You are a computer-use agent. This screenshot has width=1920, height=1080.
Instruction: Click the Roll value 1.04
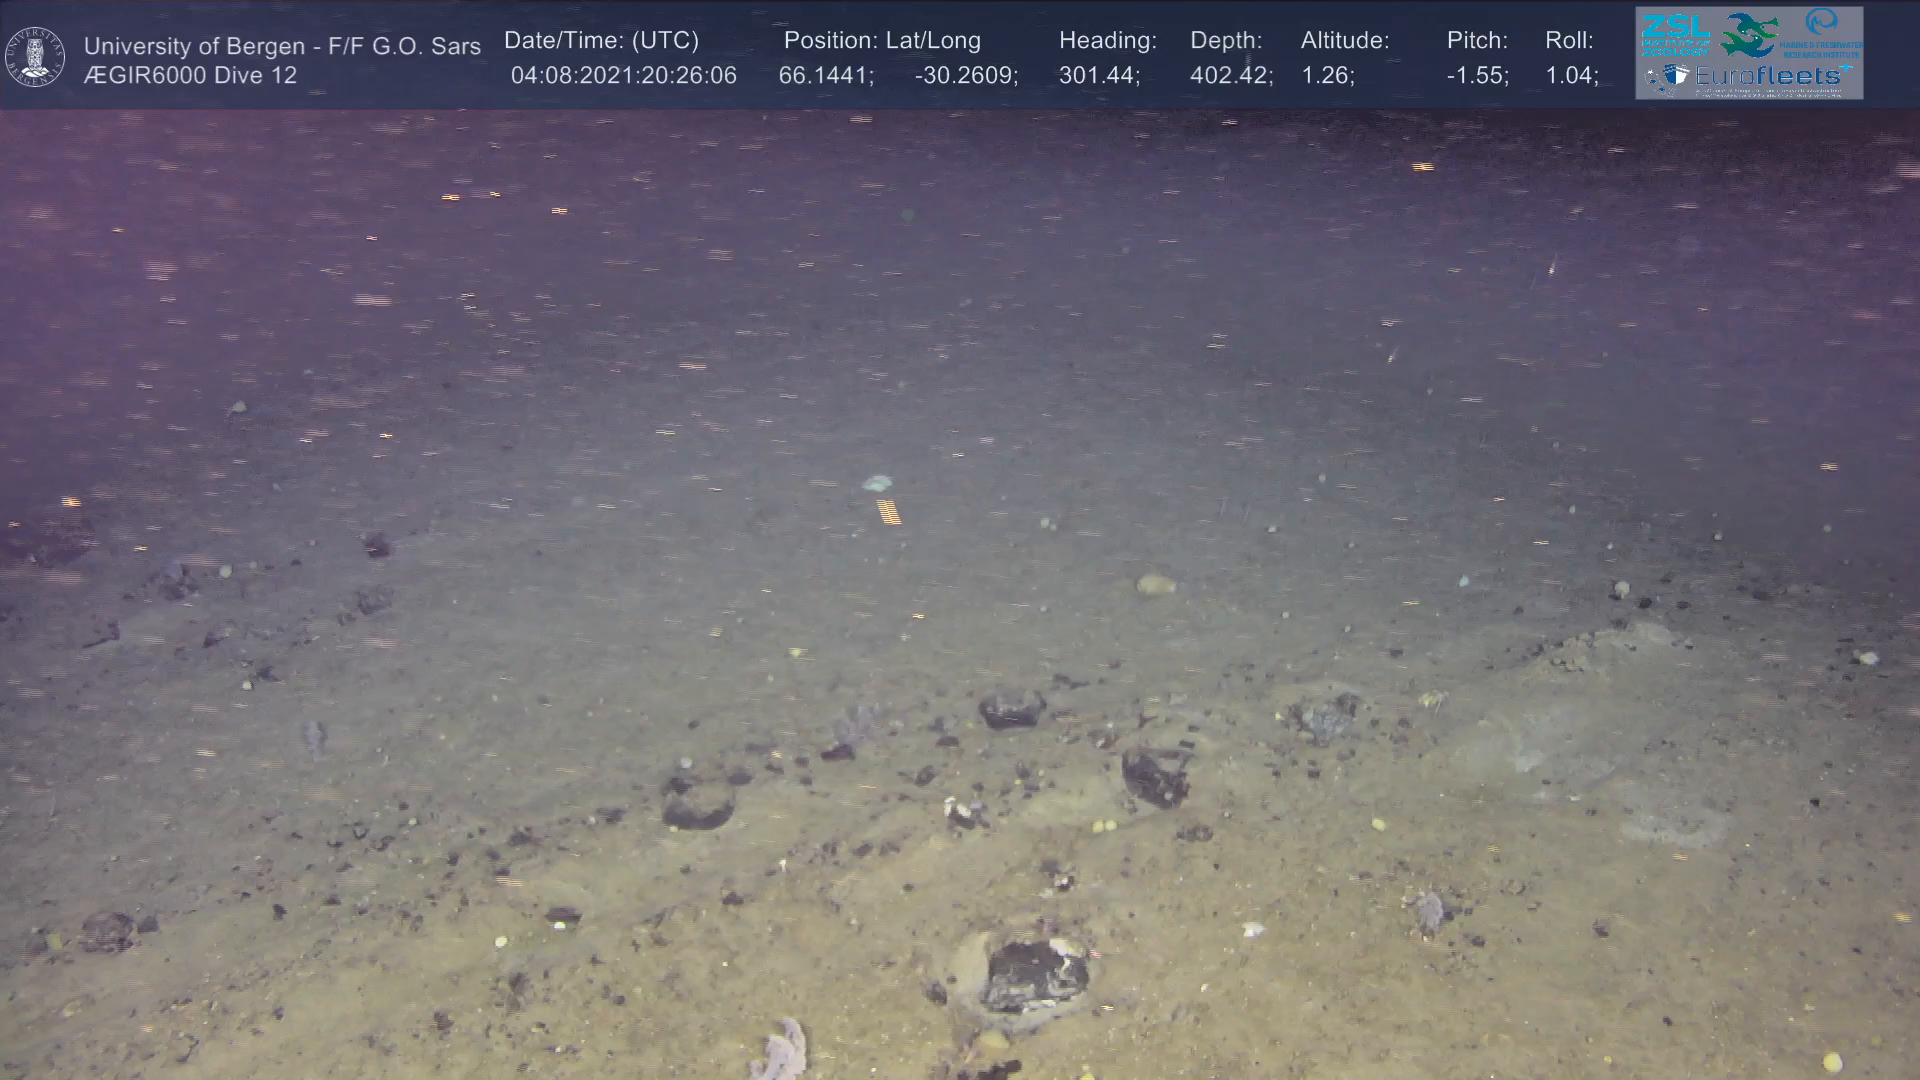click(1571, 76)
